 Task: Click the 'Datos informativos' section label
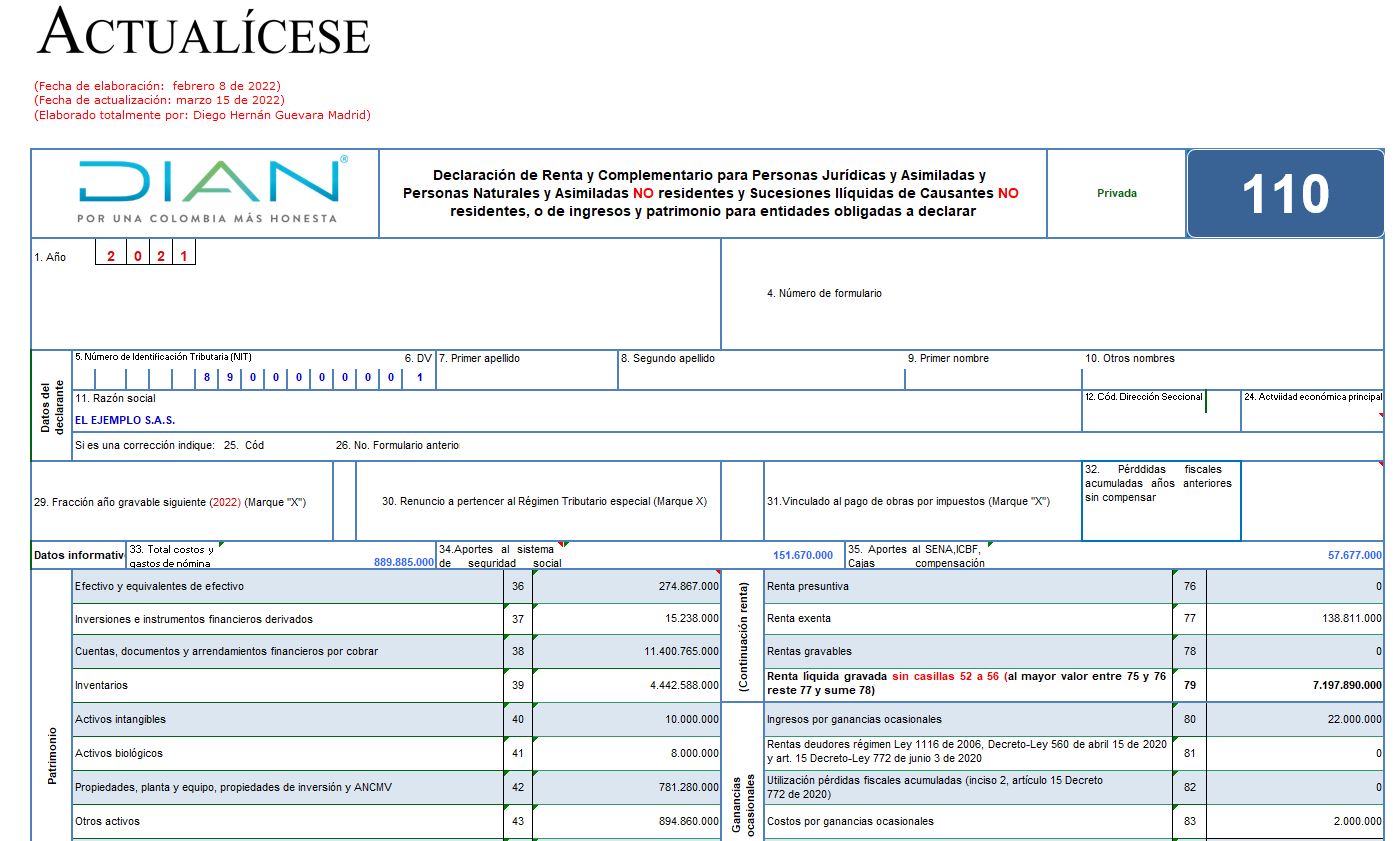click(78, 555)
